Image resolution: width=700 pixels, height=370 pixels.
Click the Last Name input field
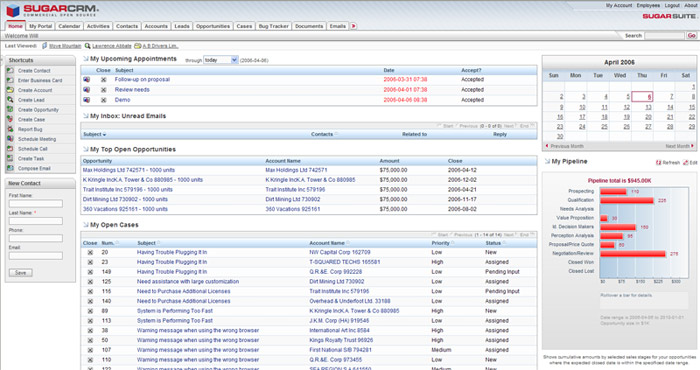point(36,221)
